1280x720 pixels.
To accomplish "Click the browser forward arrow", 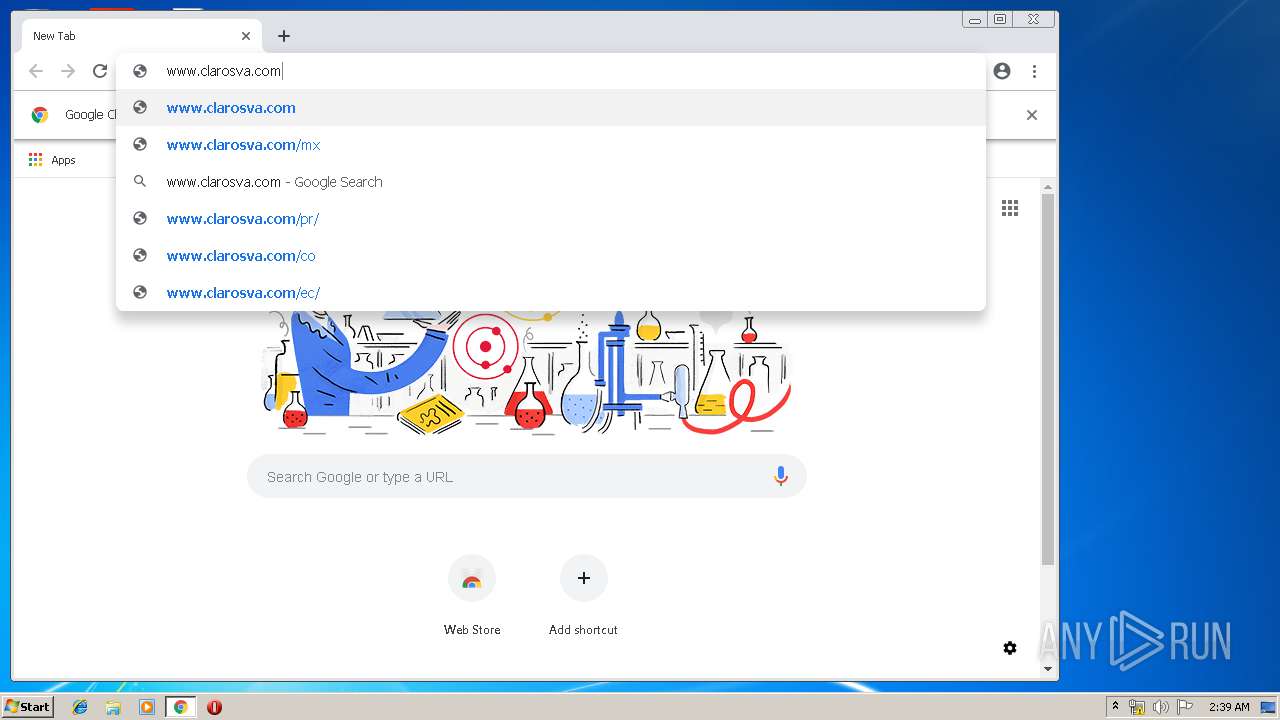I will tap(68, 71).
